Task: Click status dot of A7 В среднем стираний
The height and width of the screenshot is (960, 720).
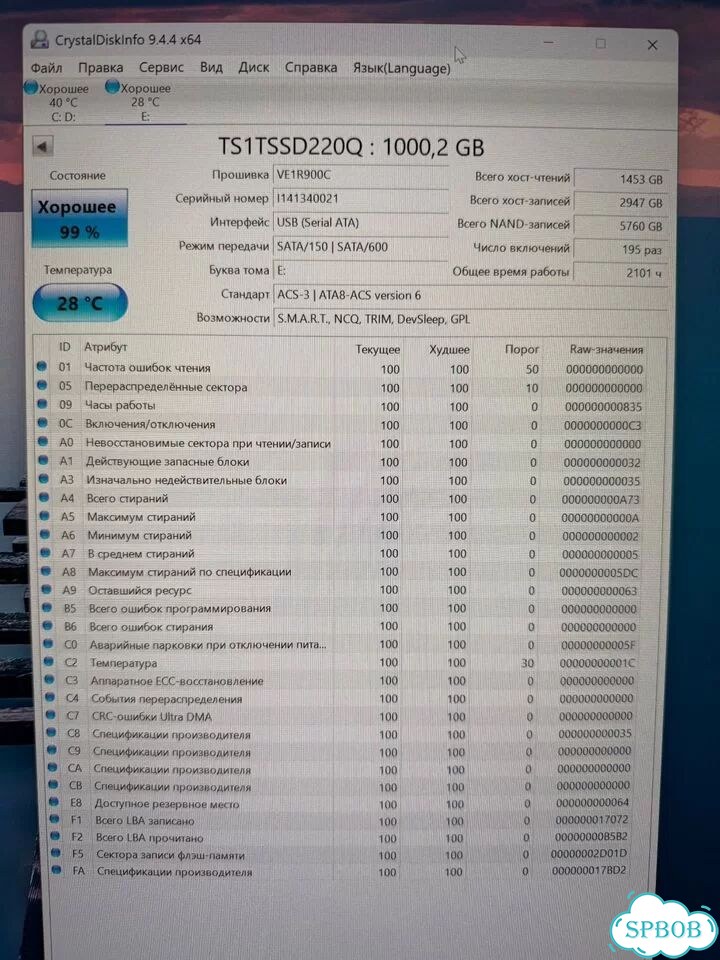Action: (46, 552)
